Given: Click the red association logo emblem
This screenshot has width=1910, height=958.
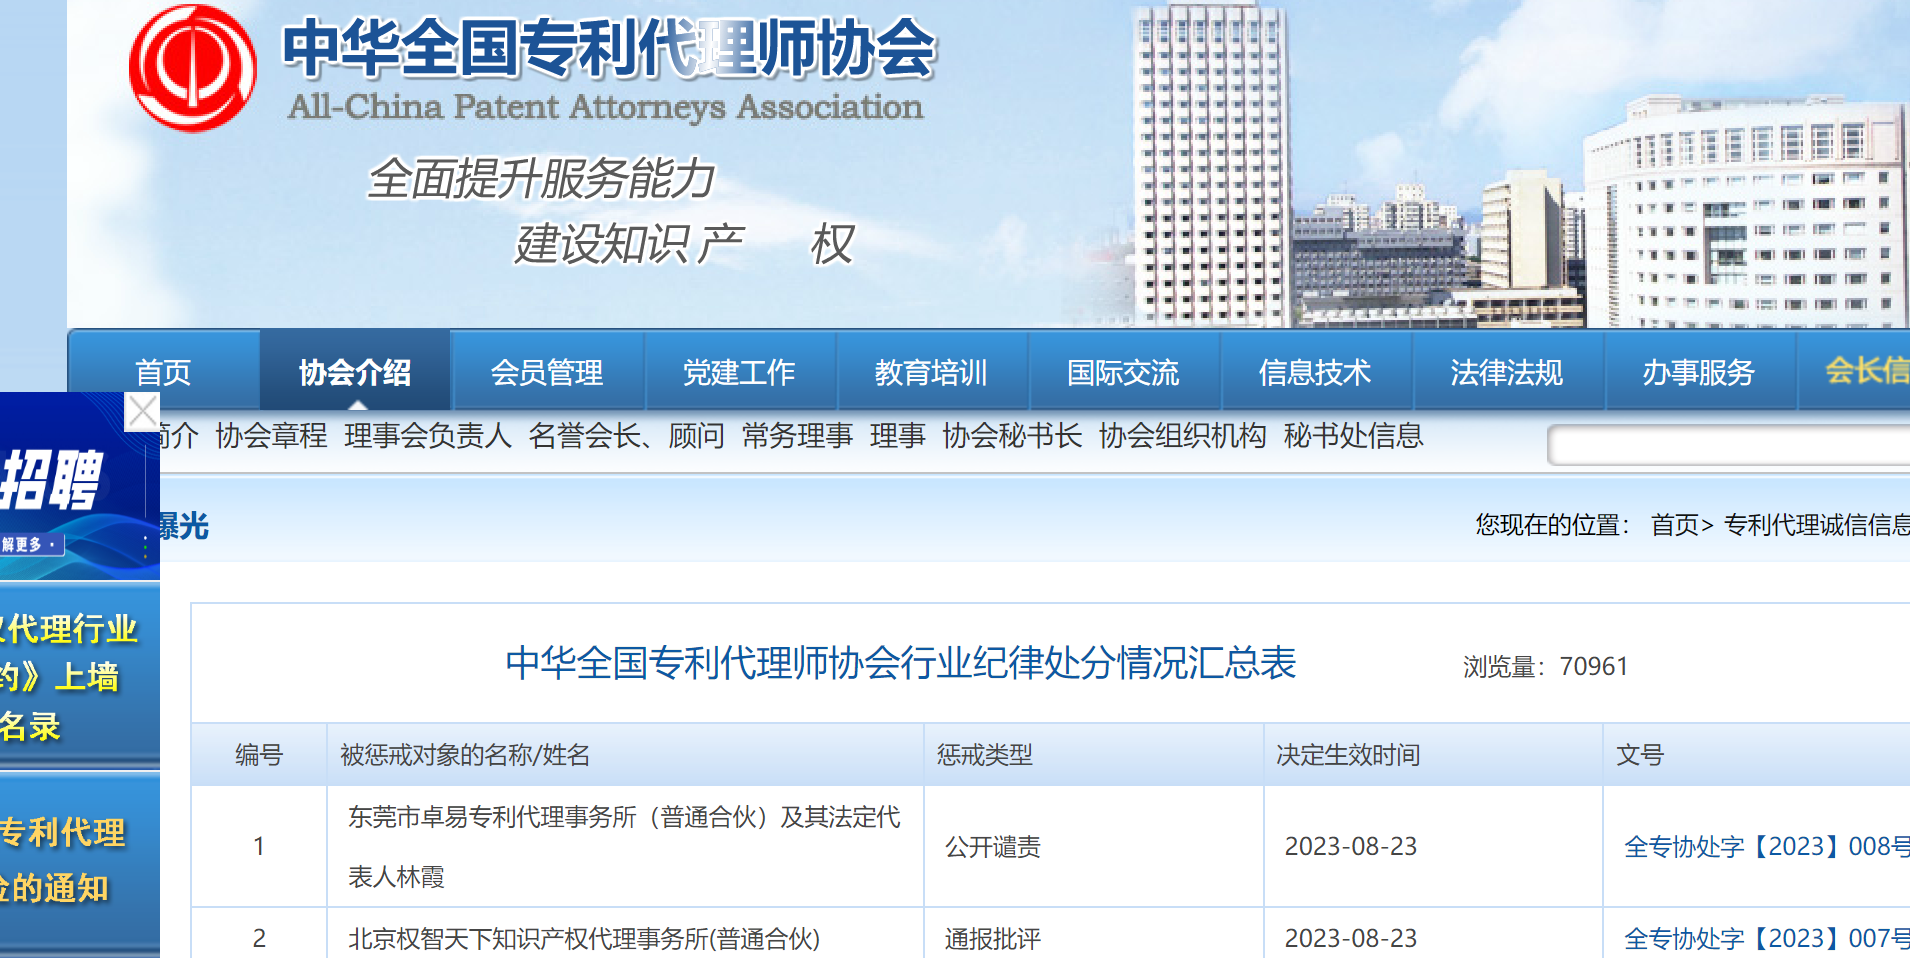Looking at the screenshot, I should pyautogui.click(x=192, y=68).
